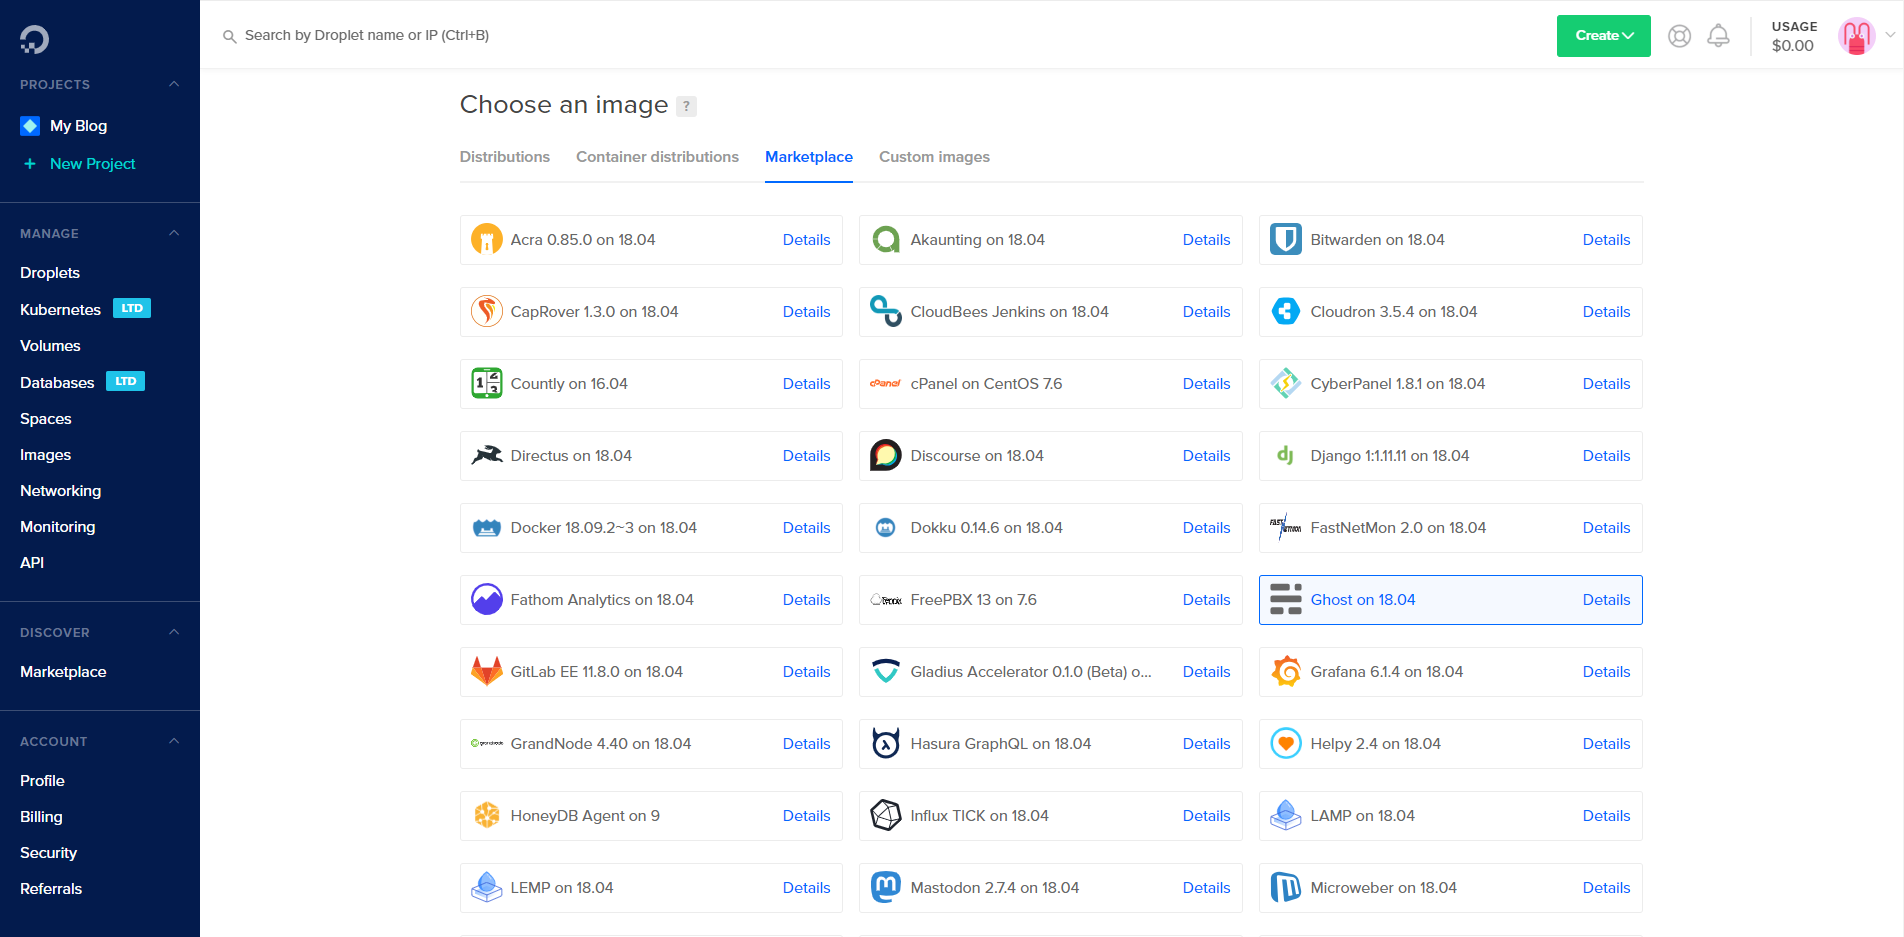Click the Bitwarden shield icon
Screen dimensions: 1904x937
pyautogui.click(x=1286, y=240)
